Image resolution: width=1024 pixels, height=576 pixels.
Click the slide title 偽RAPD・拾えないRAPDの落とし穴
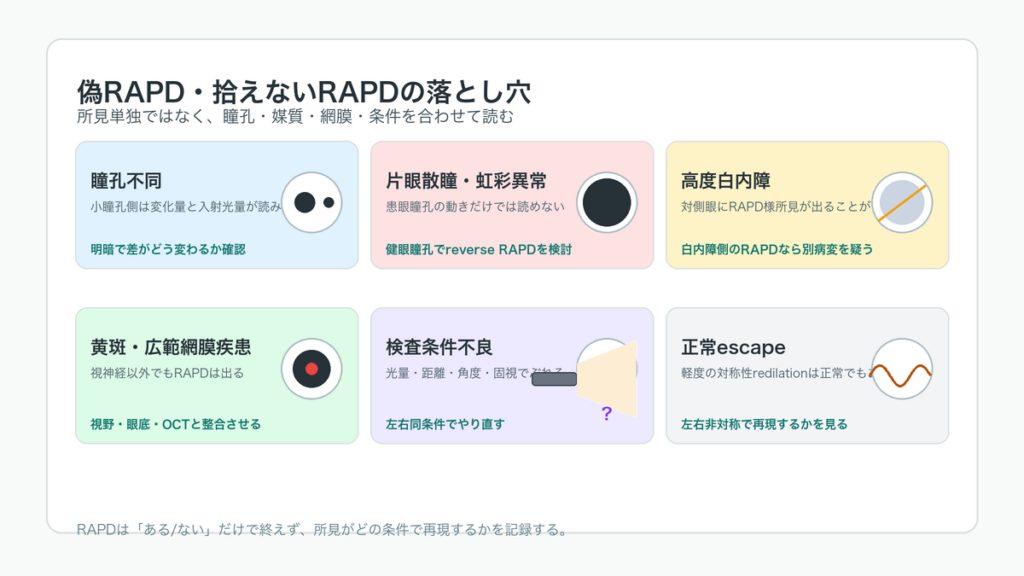[x=304, y=92]
